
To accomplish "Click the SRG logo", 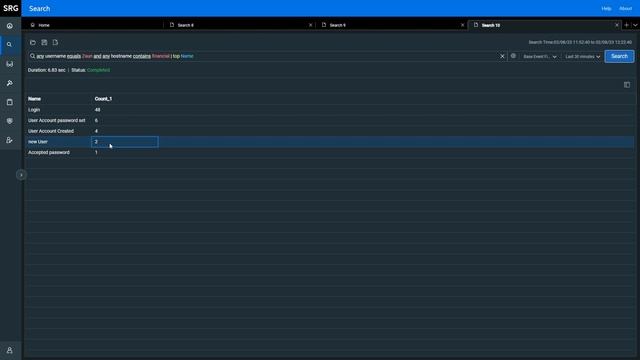I will (11, 8).
